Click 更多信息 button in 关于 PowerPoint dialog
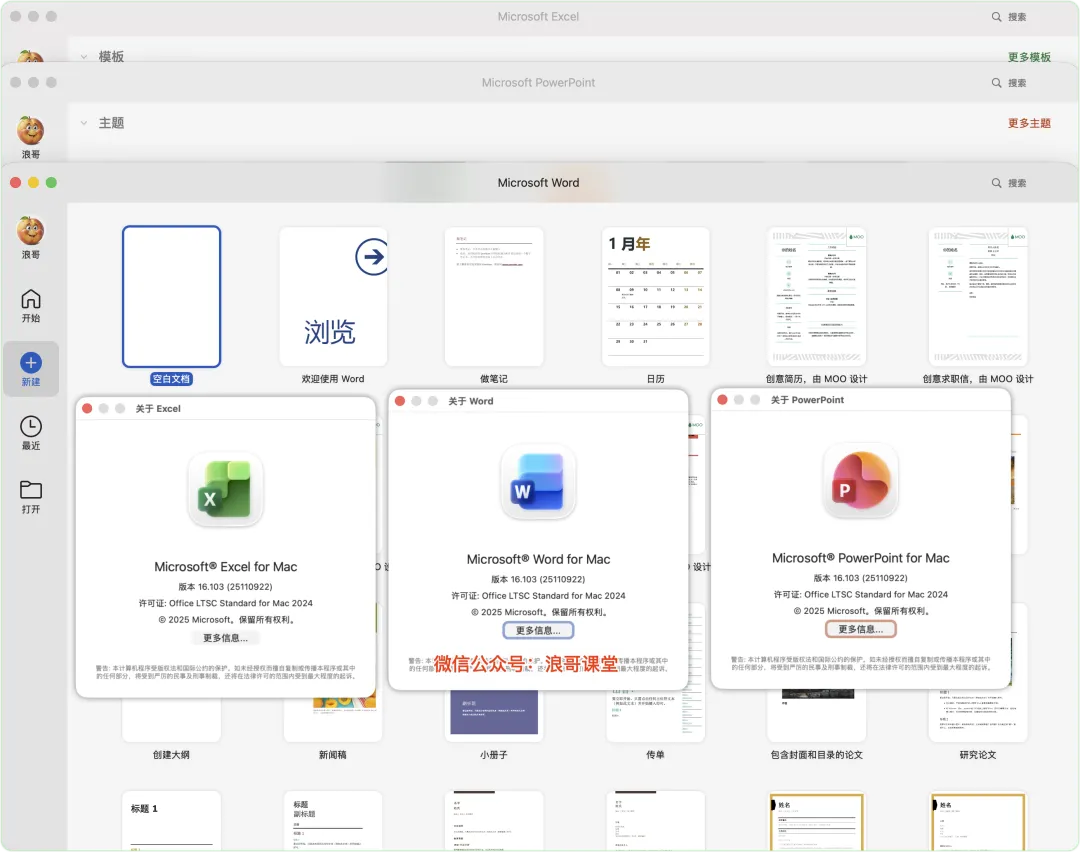The height and width of the screenshot is (852, 1080). 860,629
